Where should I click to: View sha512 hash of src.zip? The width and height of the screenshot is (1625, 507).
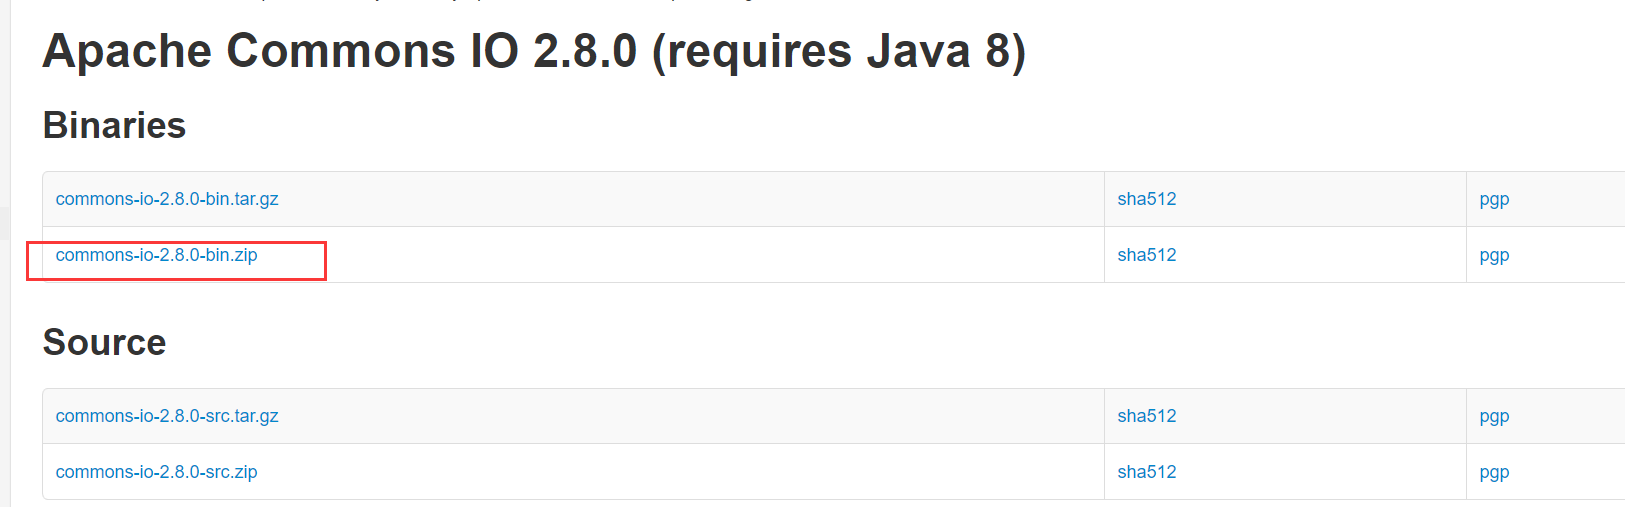(1147, 472)
